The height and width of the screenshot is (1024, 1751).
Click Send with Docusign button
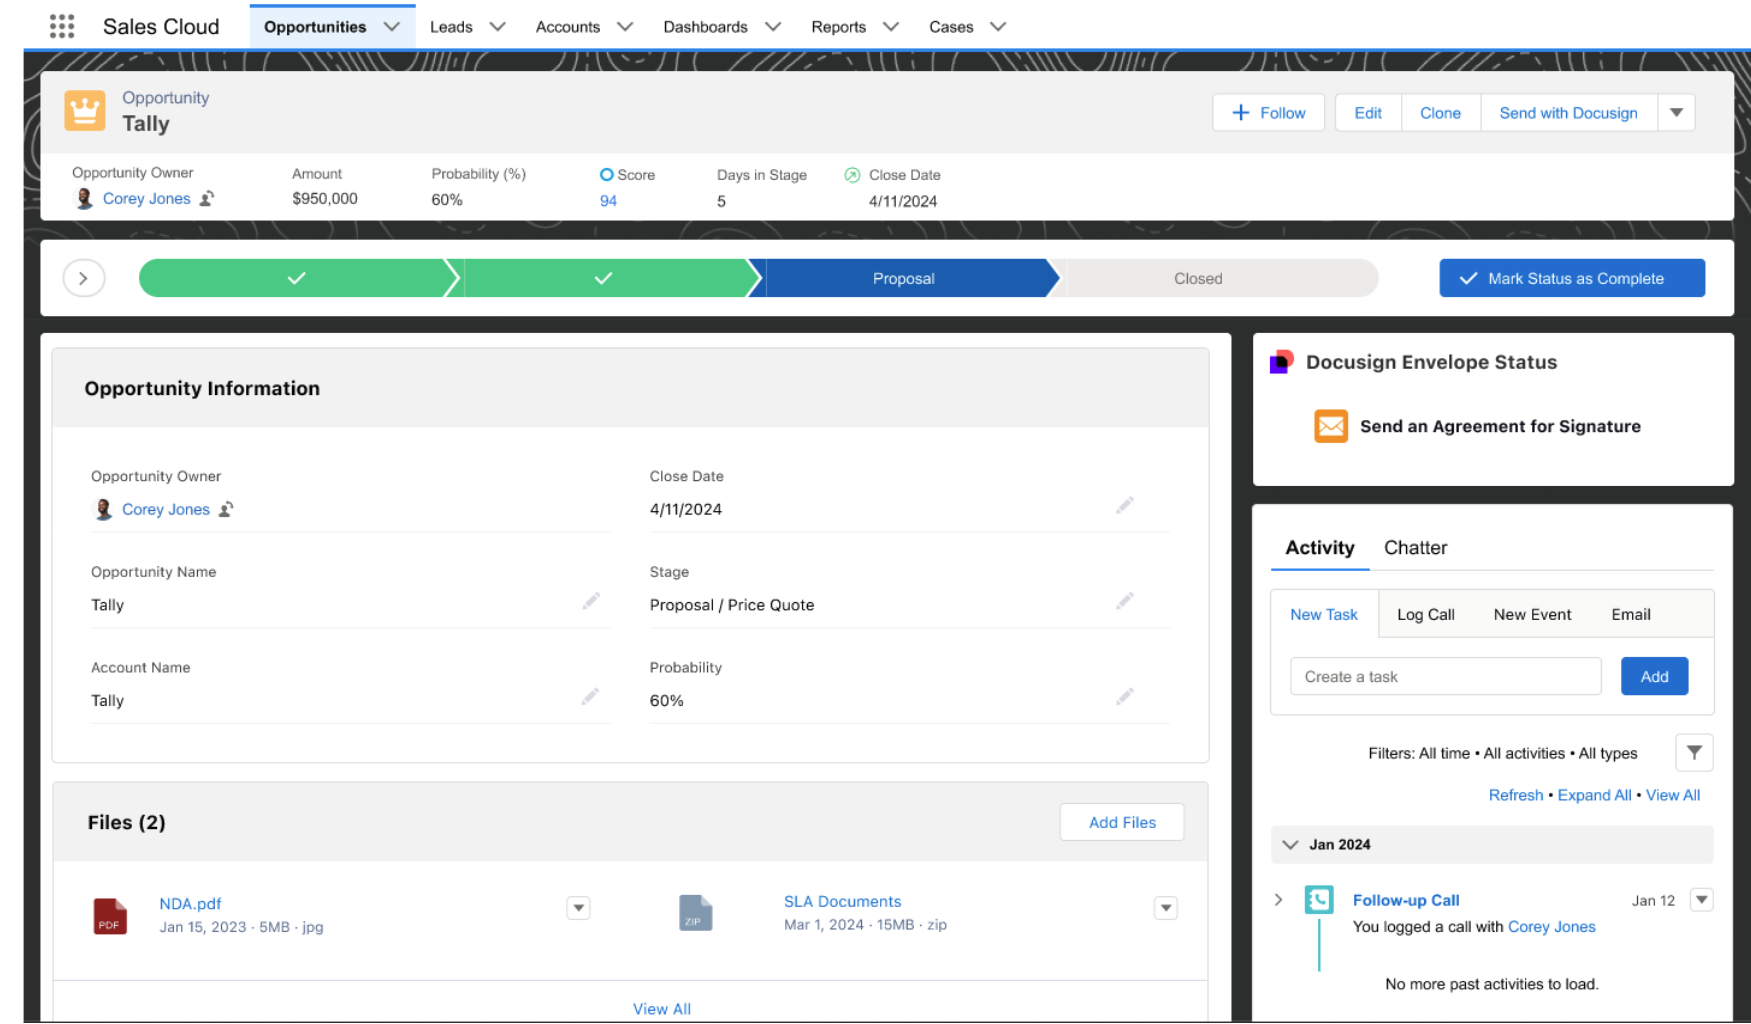coord(1568,113)
